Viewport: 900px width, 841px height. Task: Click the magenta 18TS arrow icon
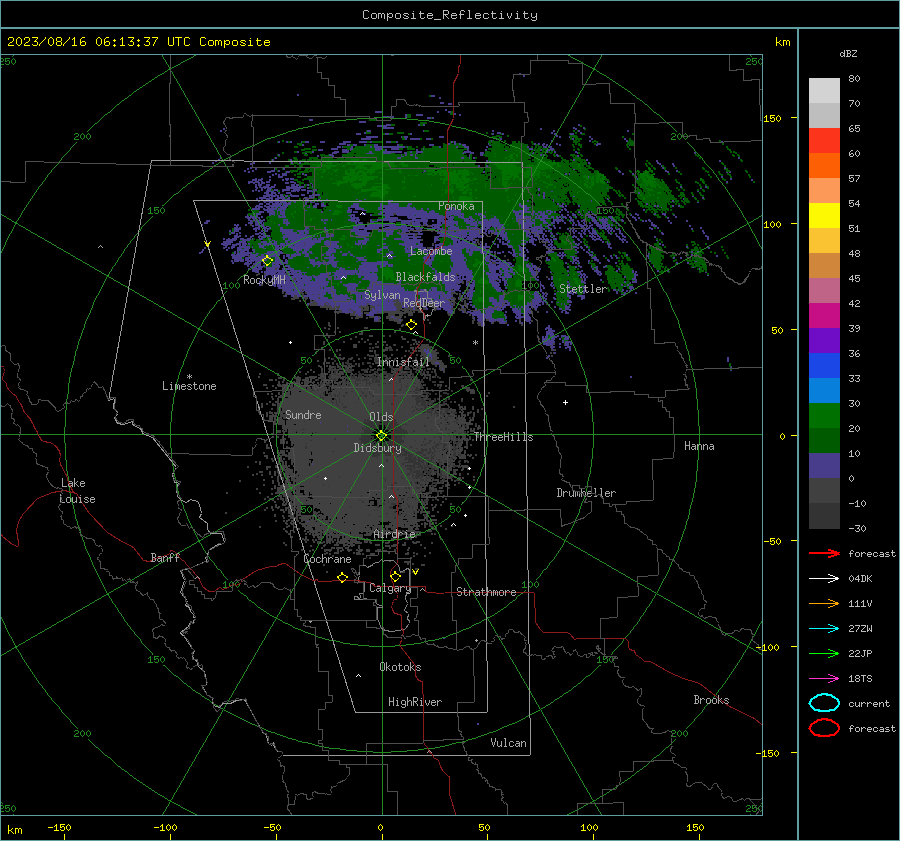click(824, 678)
